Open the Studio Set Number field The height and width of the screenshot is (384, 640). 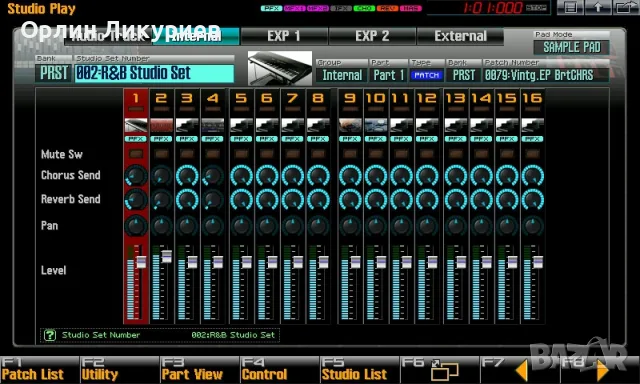click(154, 73)
